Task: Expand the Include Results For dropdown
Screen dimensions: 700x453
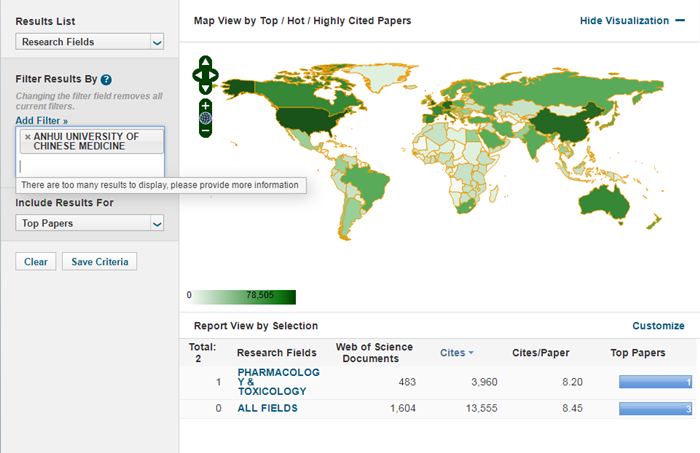Action: (90, 223)
